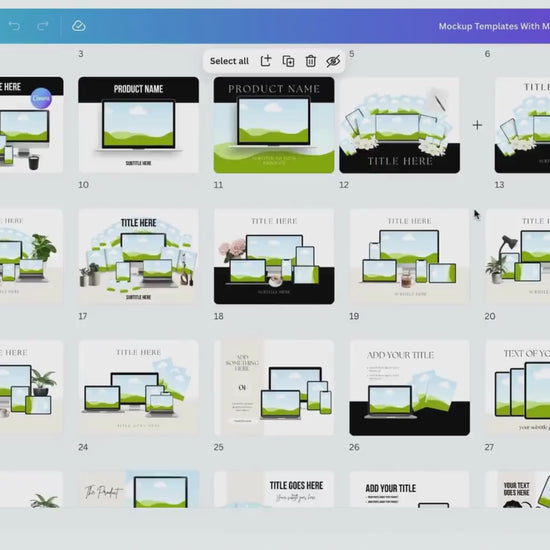Redo the last action
The width and height of the screenshot is (550, 550).
[x=42, y=26]
